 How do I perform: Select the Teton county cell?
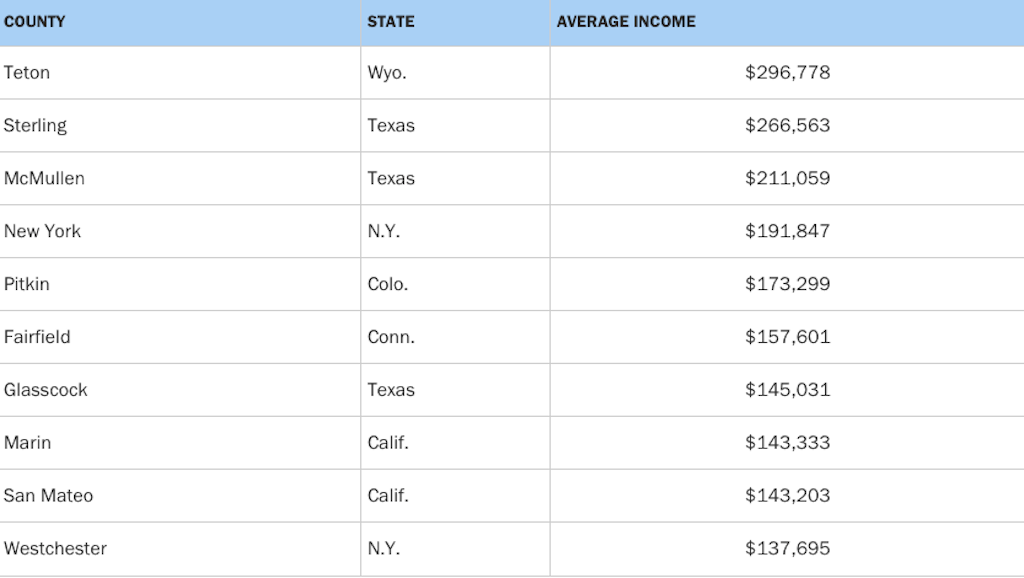[x=27, y=73]
